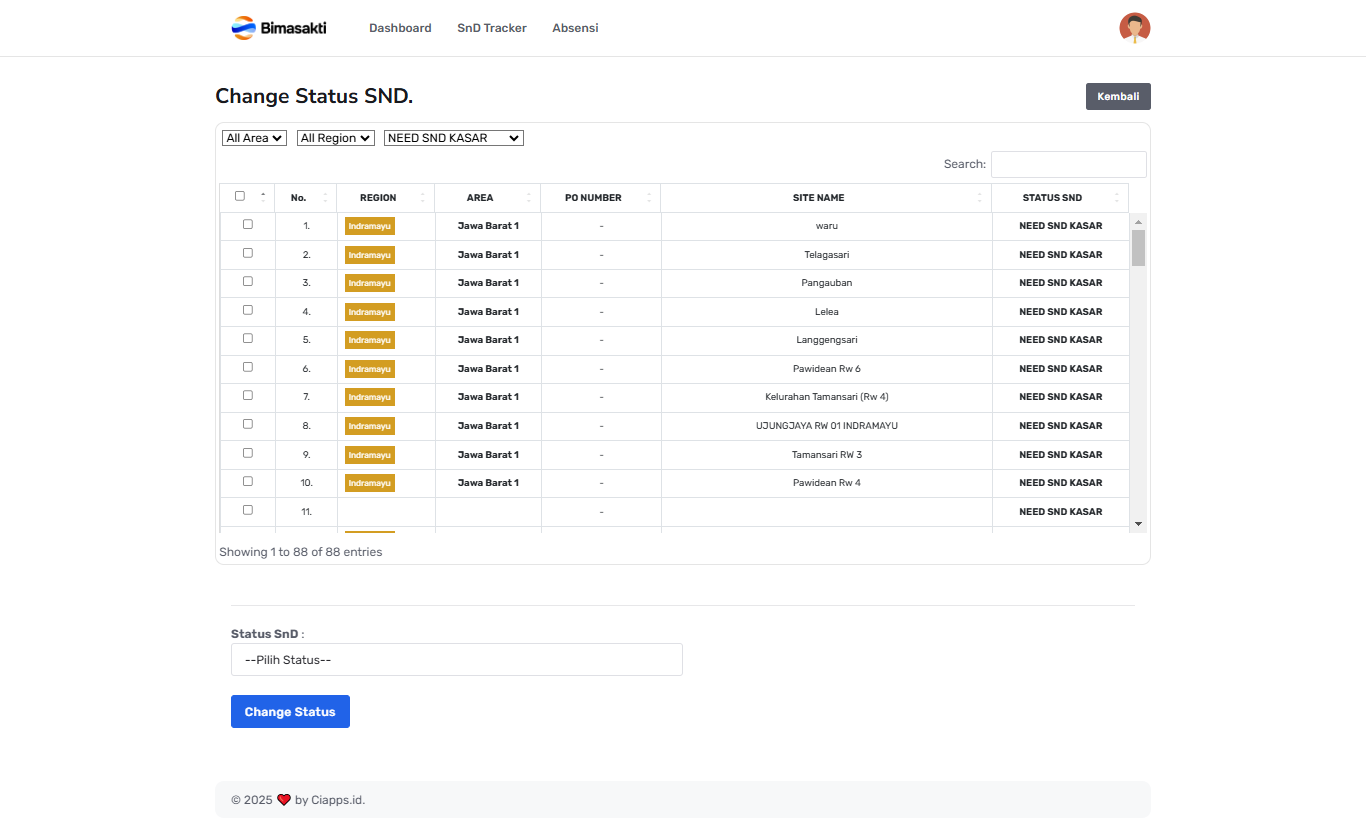This screenshot has height=830, width=1366.
Task: Click the blue Change Status button
Action: 290,712
